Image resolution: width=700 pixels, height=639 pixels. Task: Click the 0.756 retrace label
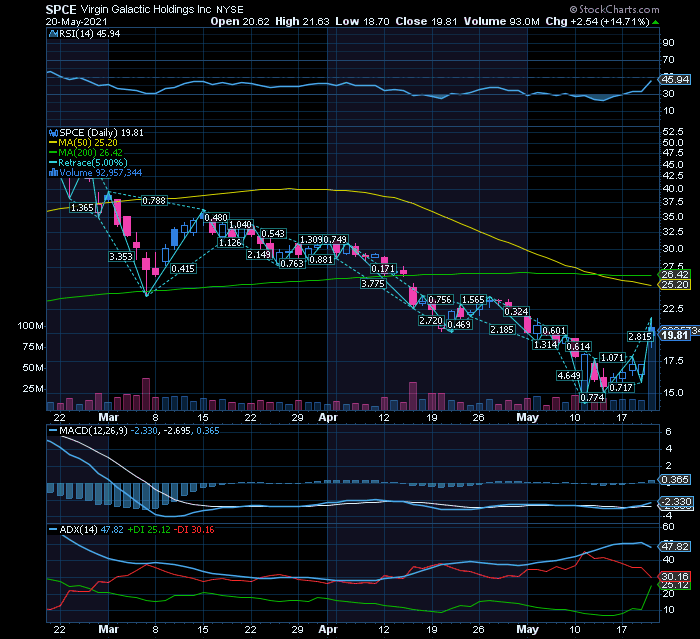(440, 300)
